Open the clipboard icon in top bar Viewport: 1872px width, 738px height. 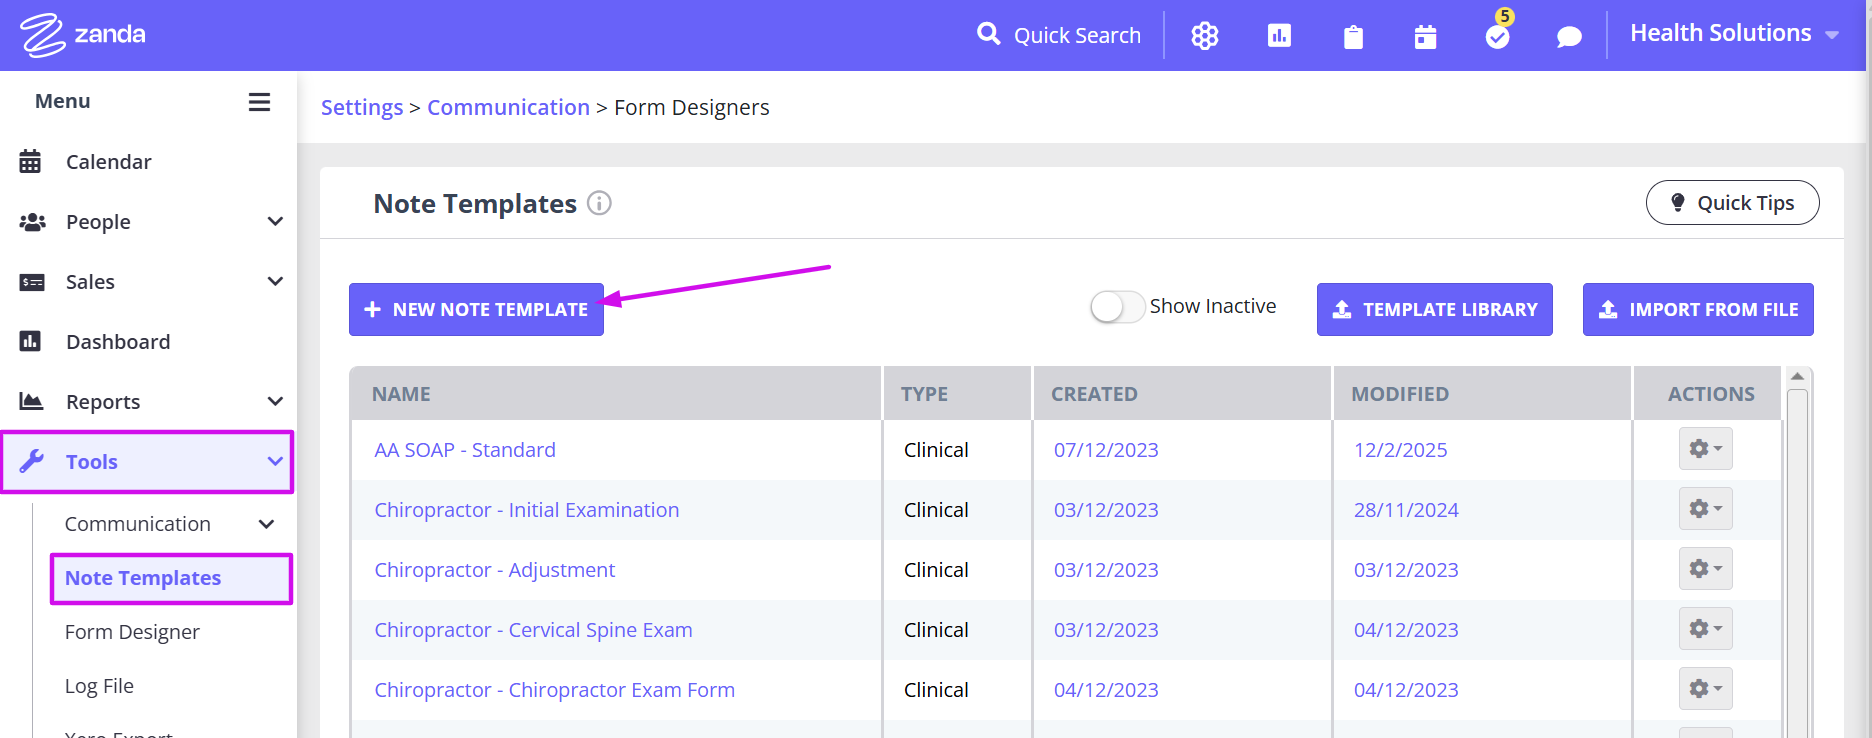pyautogui.click(x=1353, y=38)
